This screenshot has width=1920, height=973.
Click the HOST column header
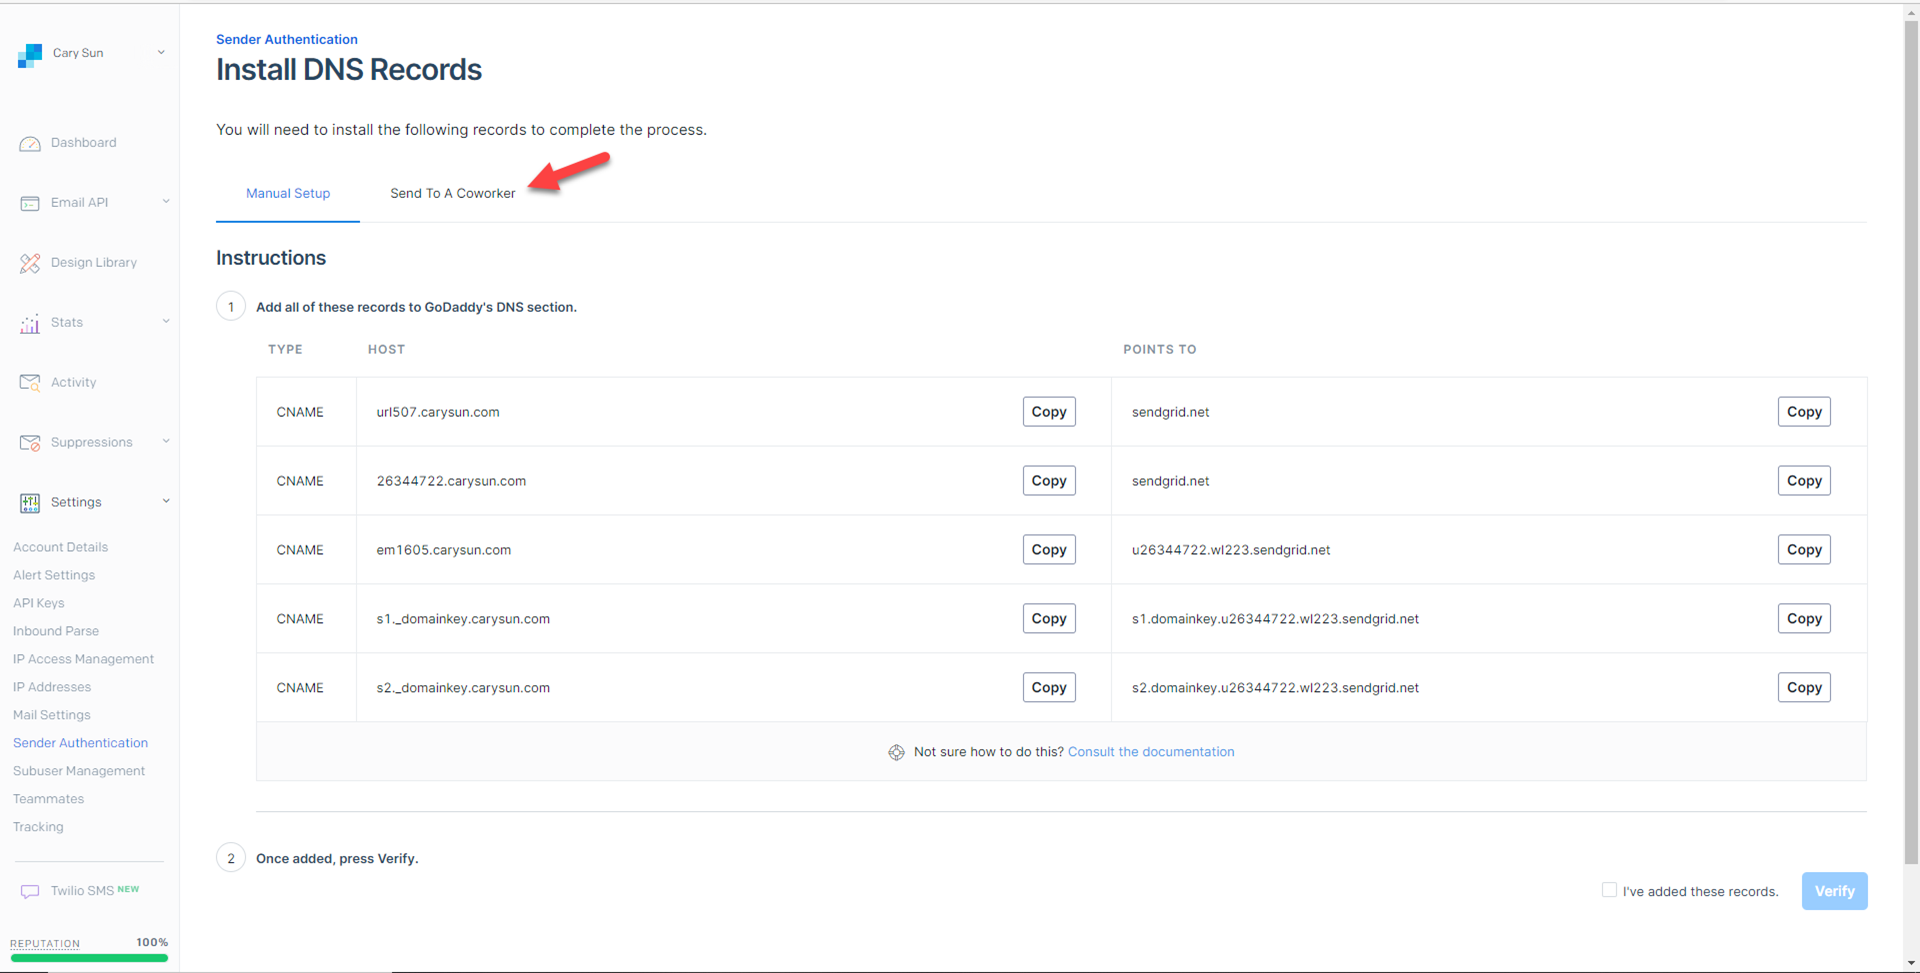386,349
